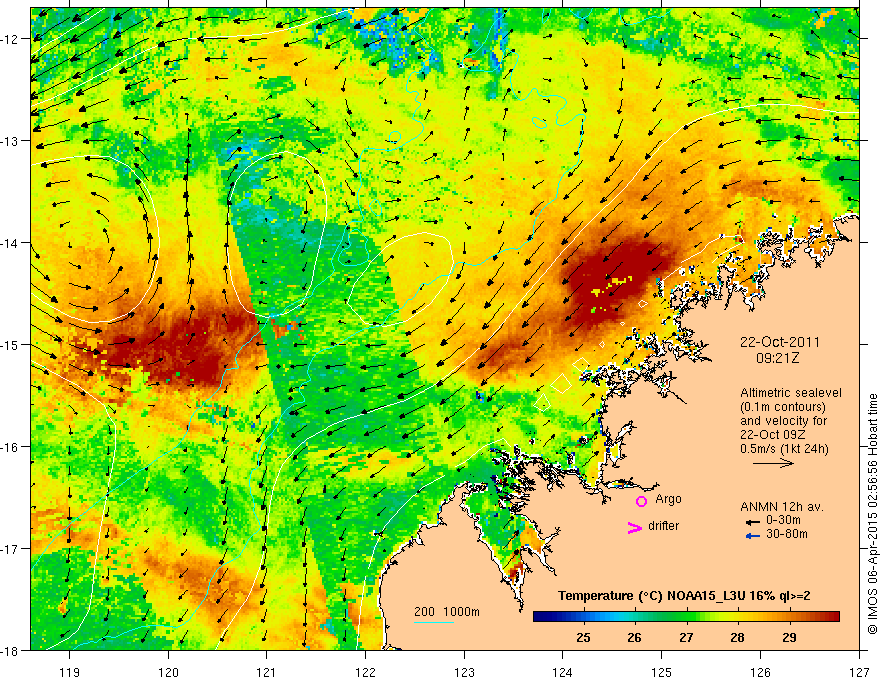Click the '22-Oct 09Z' velocity time text

click(x=772, y=435)
